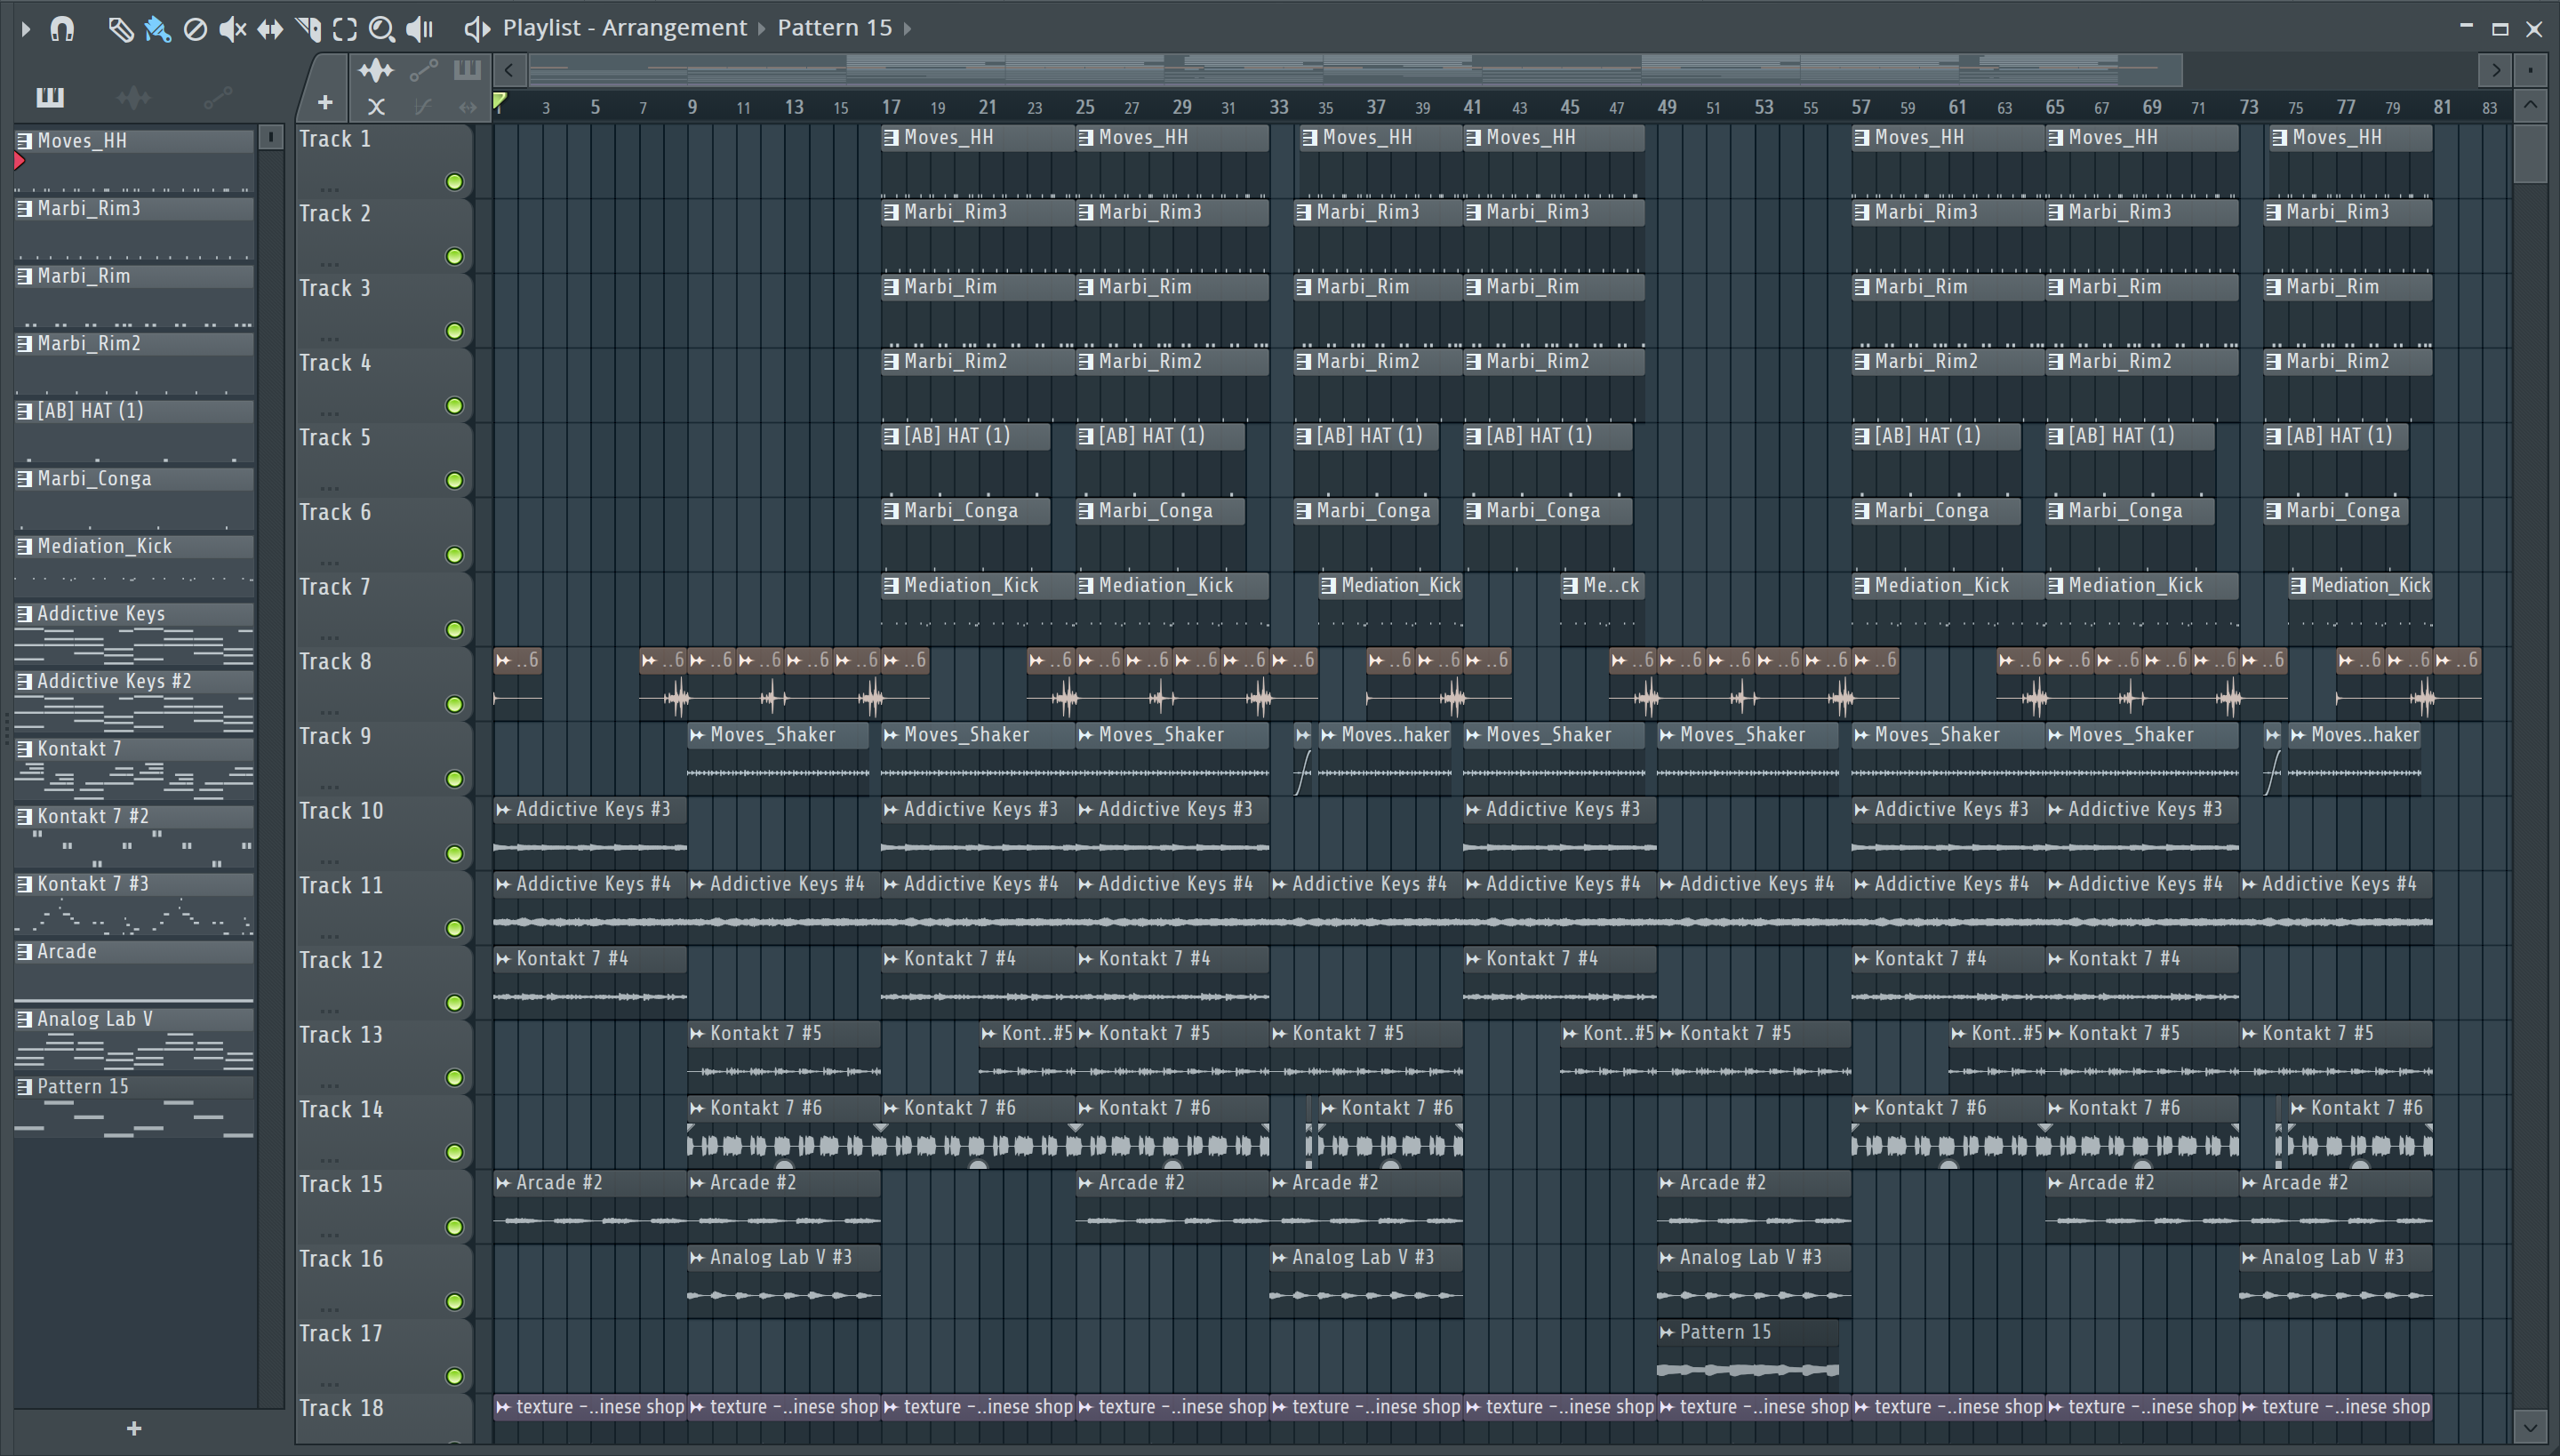Click the Pattern 15 audio clip on Track 17
The width and height of the screenshot is (2560, 1456).
(x=1748, y=1356)
